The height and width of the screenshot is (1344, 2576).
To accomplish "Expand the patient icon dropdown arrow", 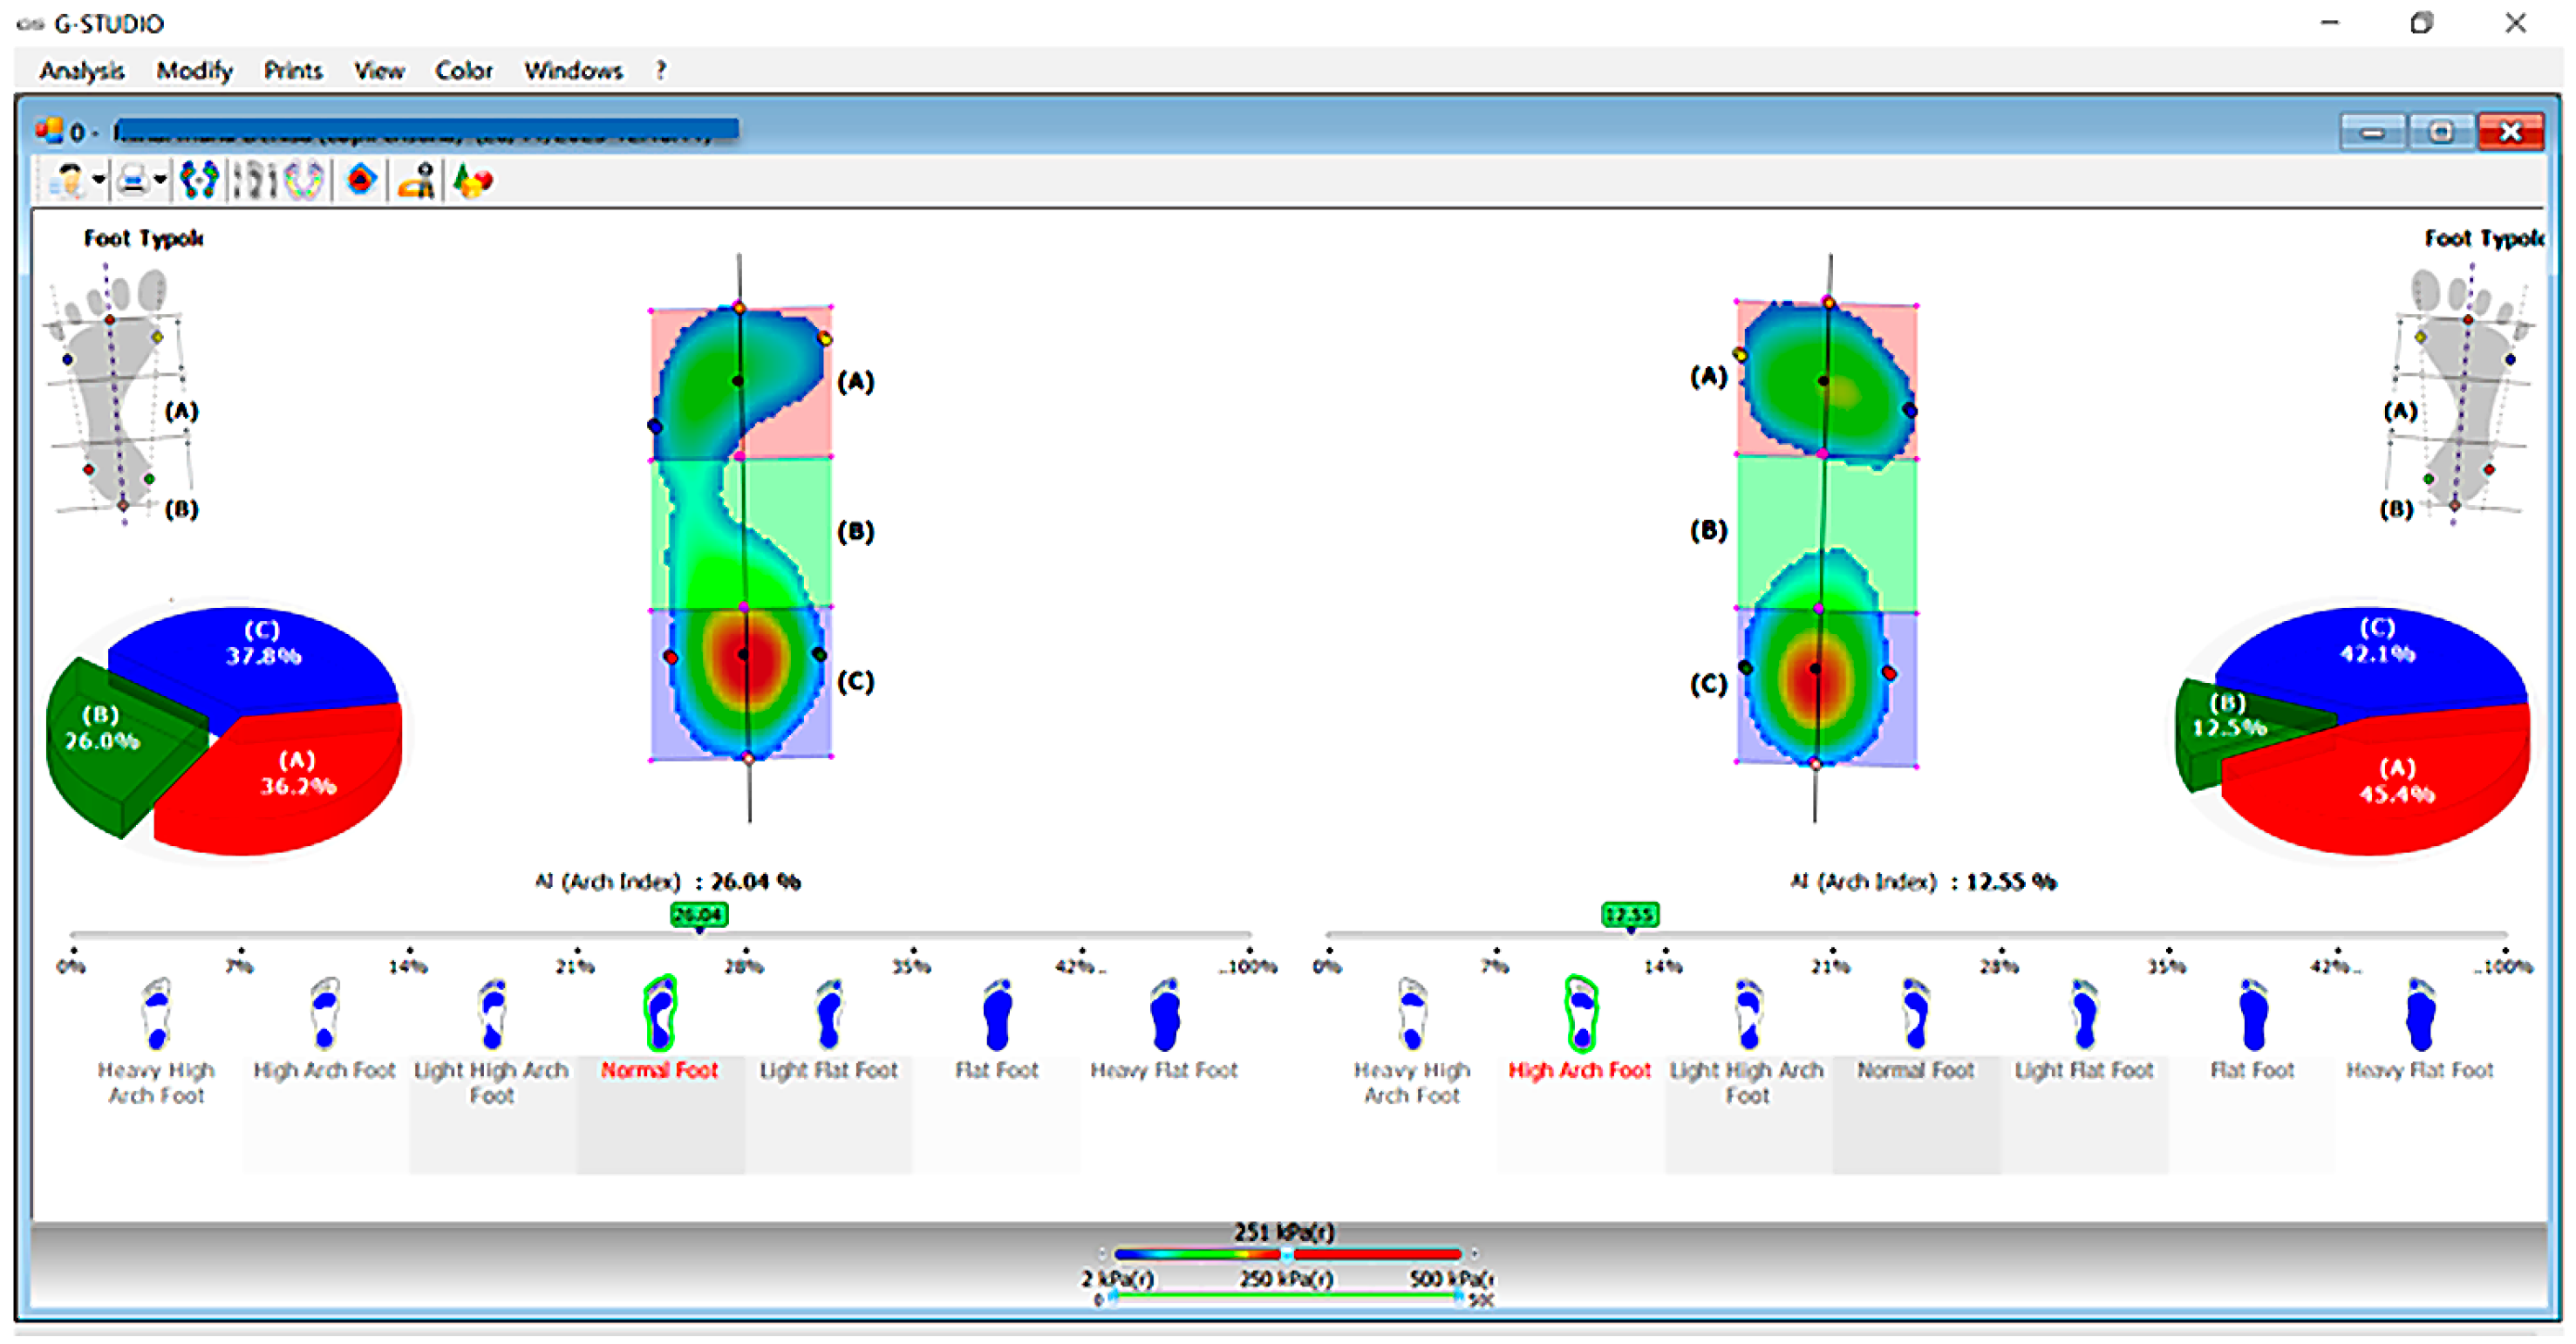I will click(99, 181).
